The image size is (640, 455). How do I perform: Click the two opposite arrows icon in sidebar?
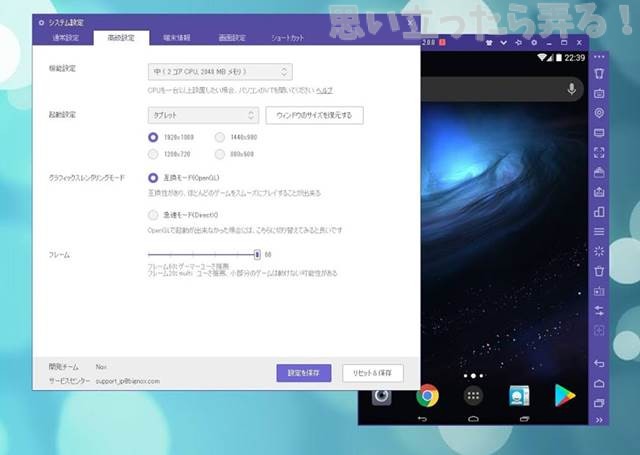(x=599, y=311)
